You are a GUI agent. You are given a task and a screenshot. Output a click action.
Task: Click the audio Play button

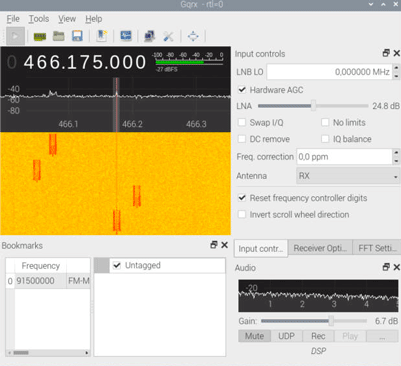pyautogui.click(x=350, y=336)
